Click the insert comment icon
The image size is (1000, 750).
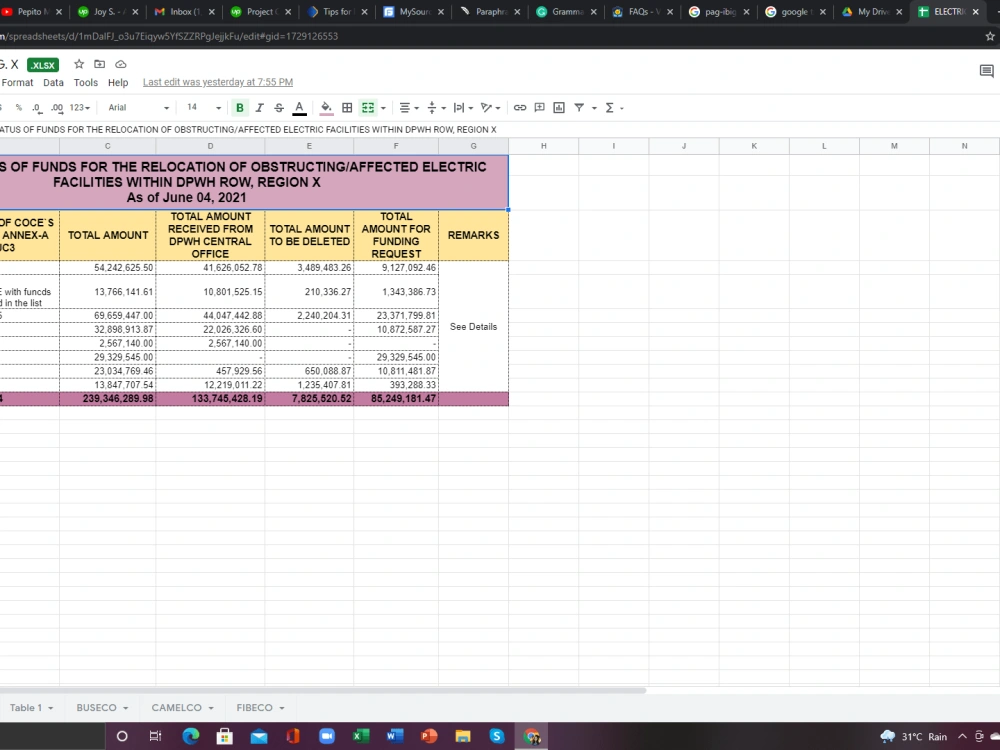point(540,108)
